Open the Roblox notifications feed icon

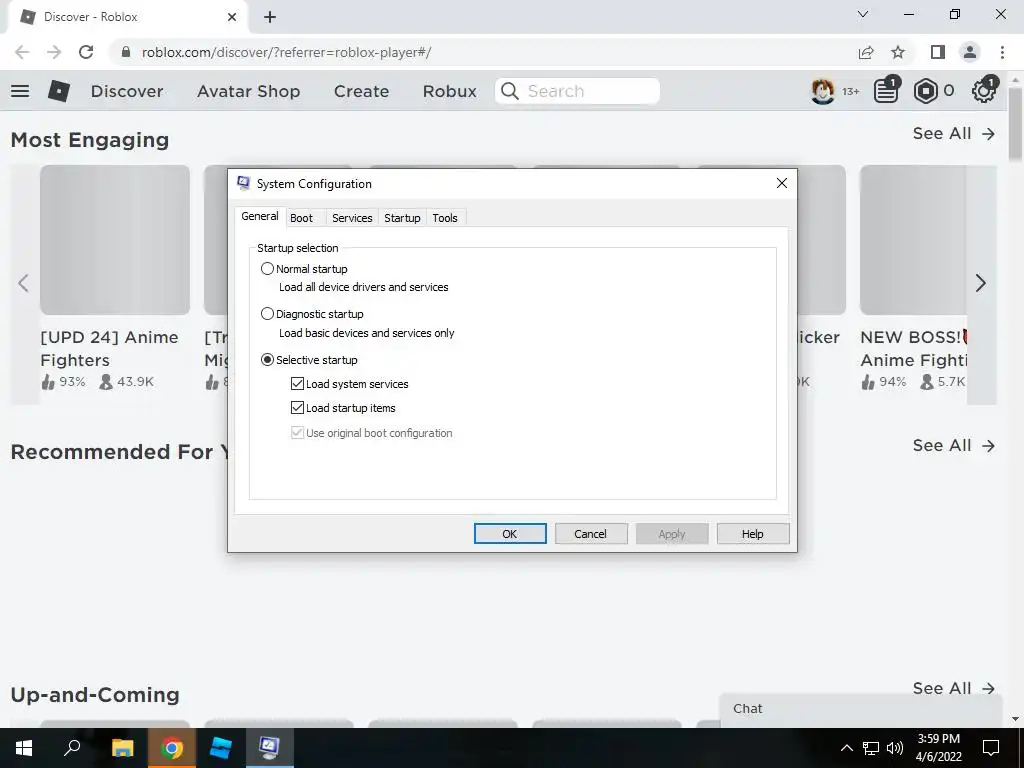[x=886, y=91]
